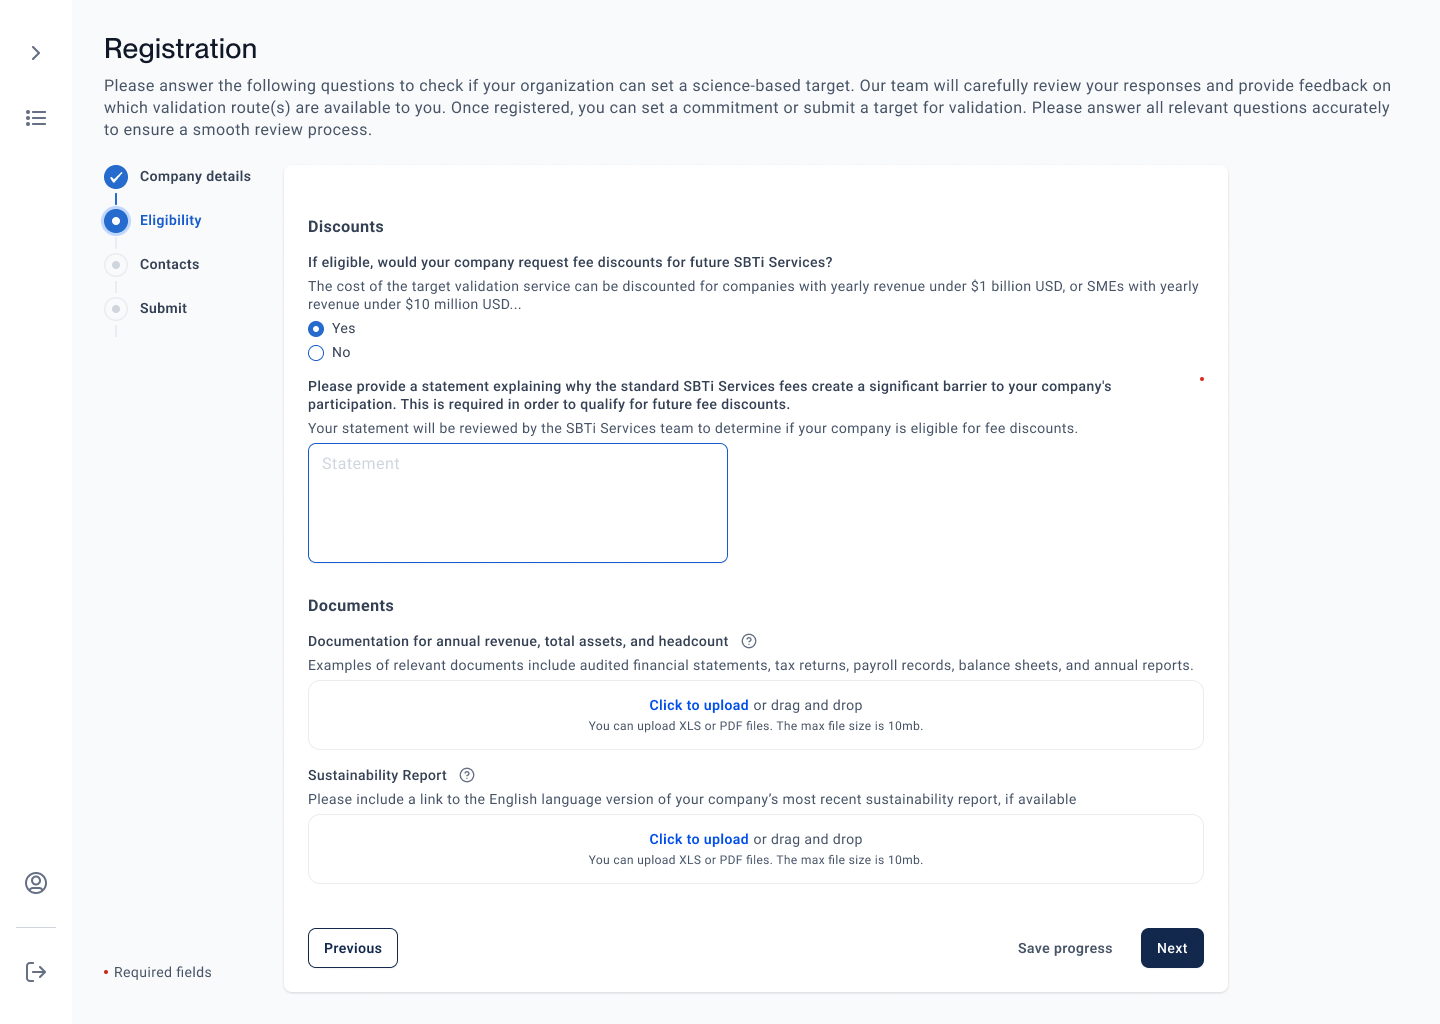Select the No radio button for discounts
Viewport: 1440px width, 1024px height.
tap(316, 353)
